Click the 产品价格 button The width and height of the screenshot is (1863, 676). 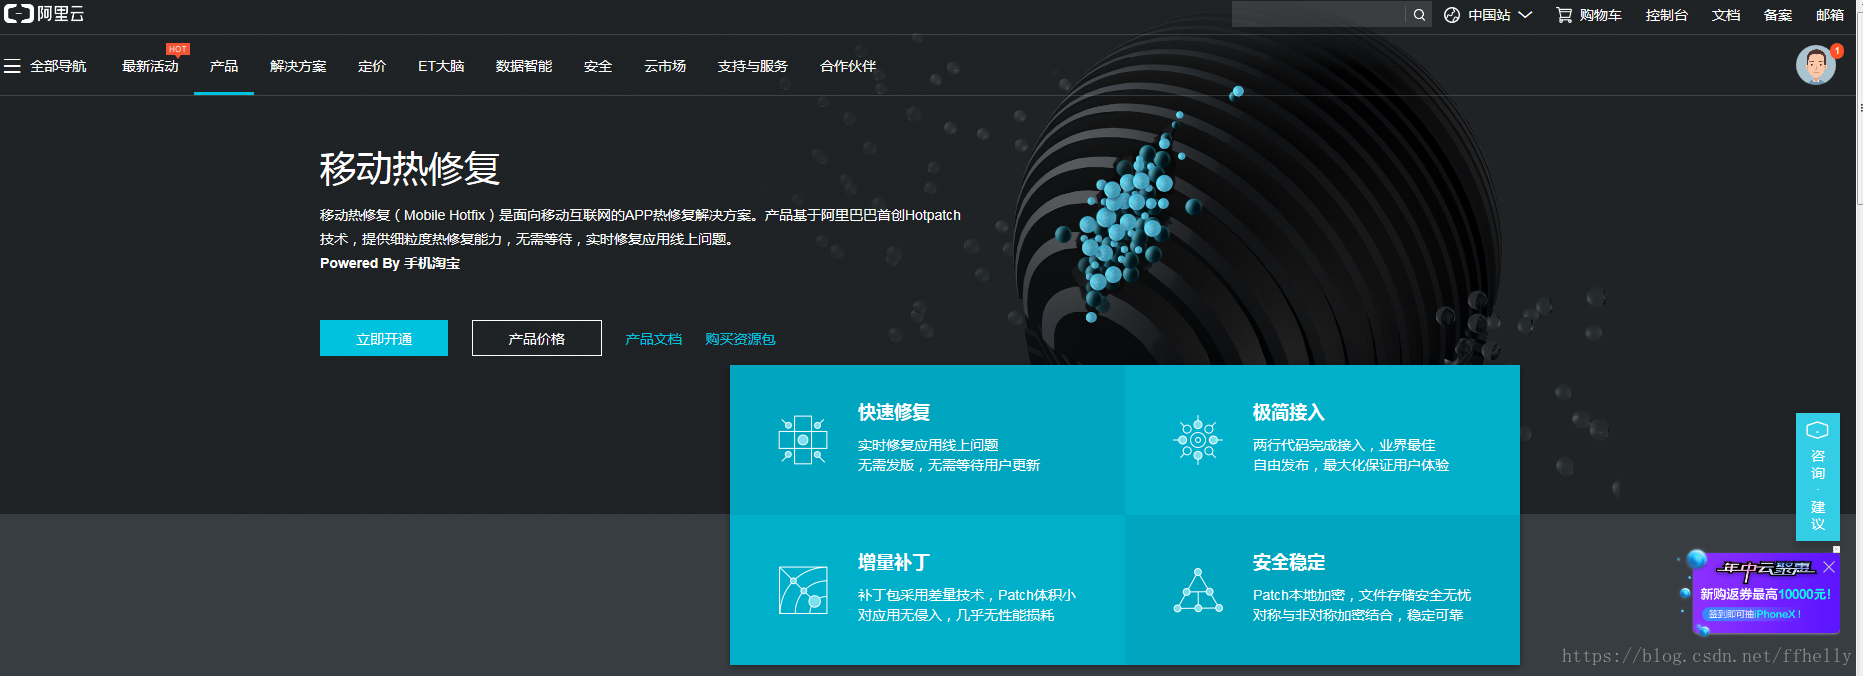[x=537, y=338]
